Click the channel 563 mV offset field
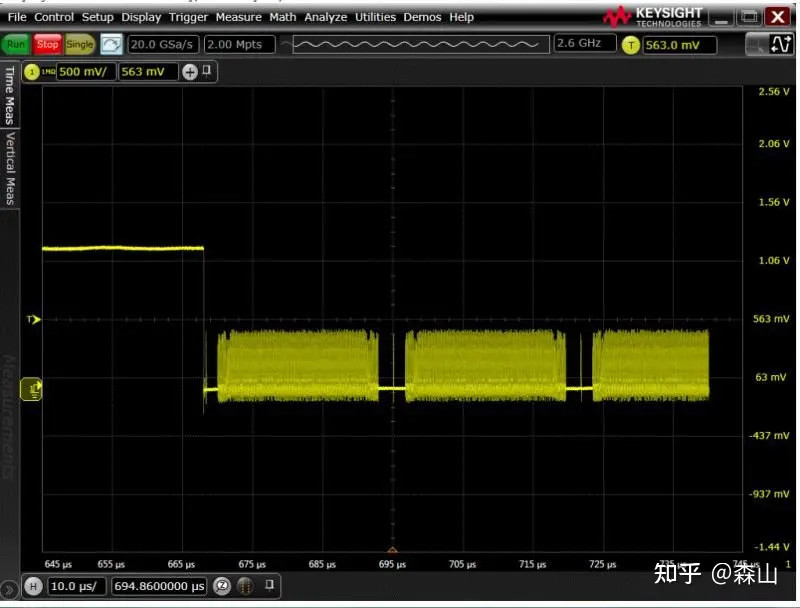The height and width of the screenshot is (608, 800). [148, 72]
